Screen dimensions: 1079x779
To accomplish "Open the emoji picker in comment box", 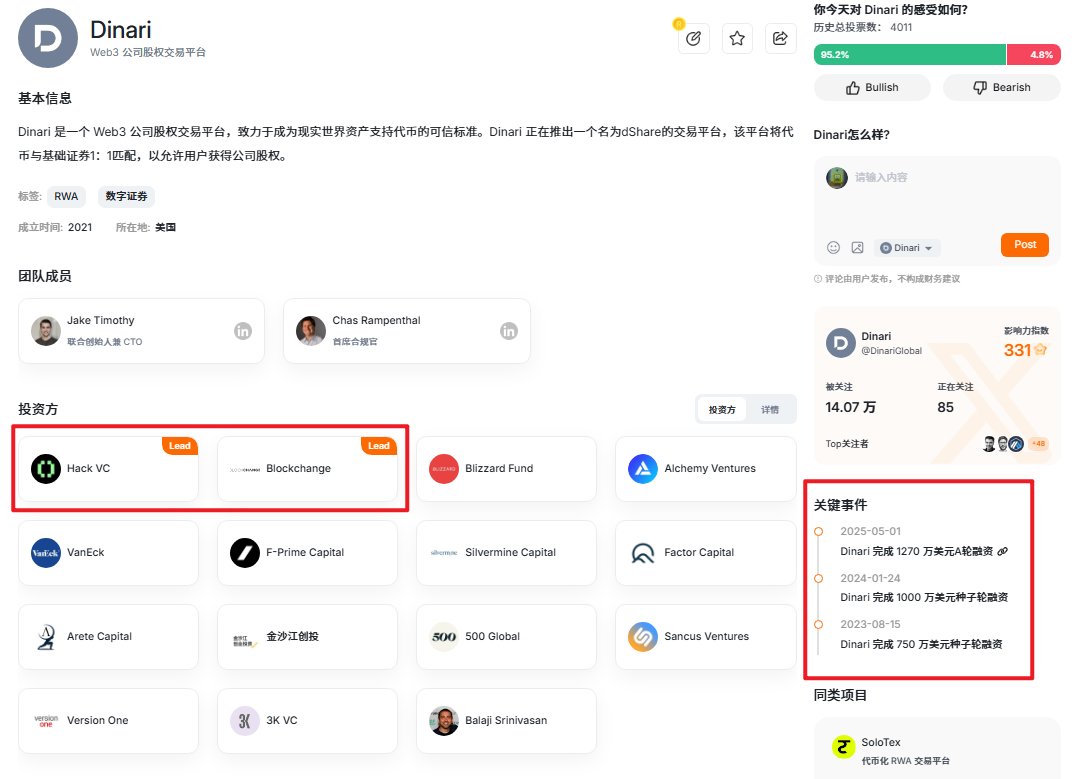I will [x=833, y=248].
